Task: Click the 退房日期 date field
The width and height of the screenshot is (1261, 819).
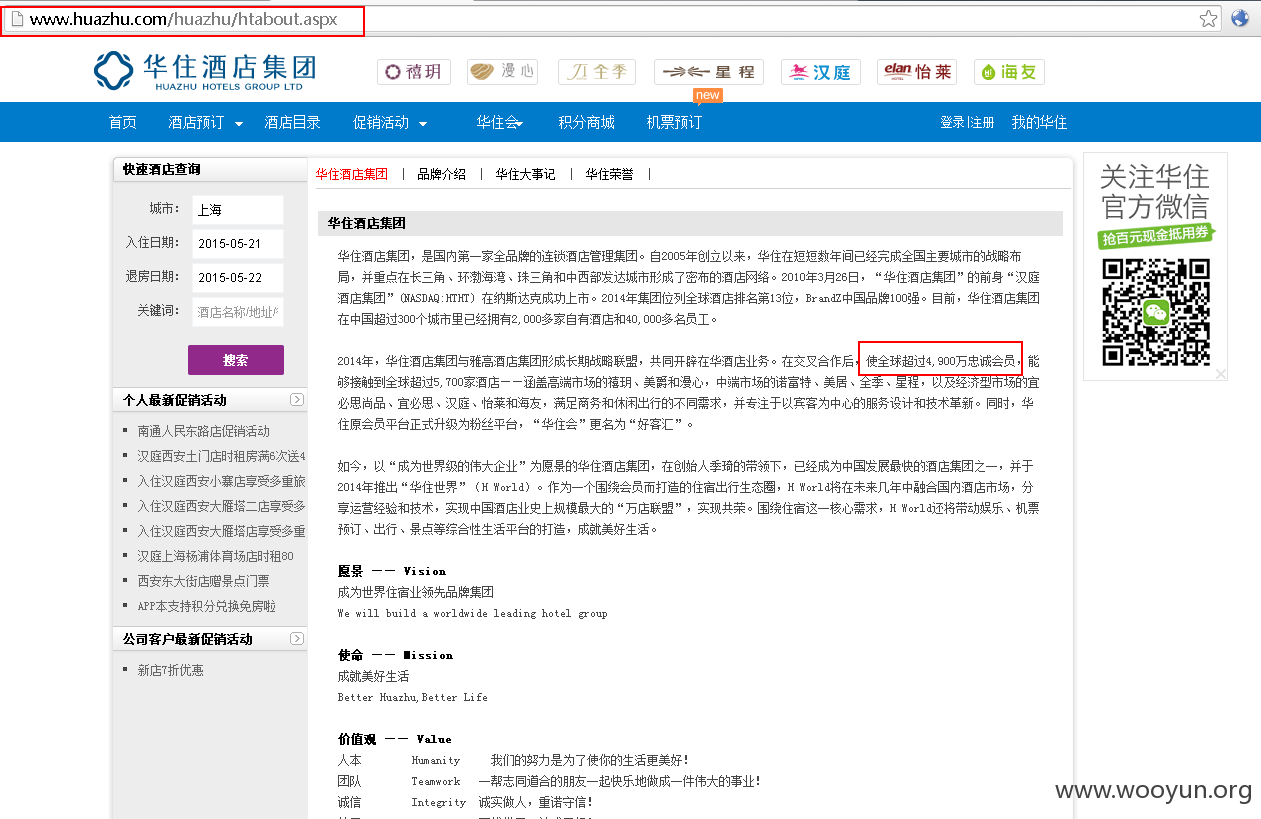Action: (238, 278)
